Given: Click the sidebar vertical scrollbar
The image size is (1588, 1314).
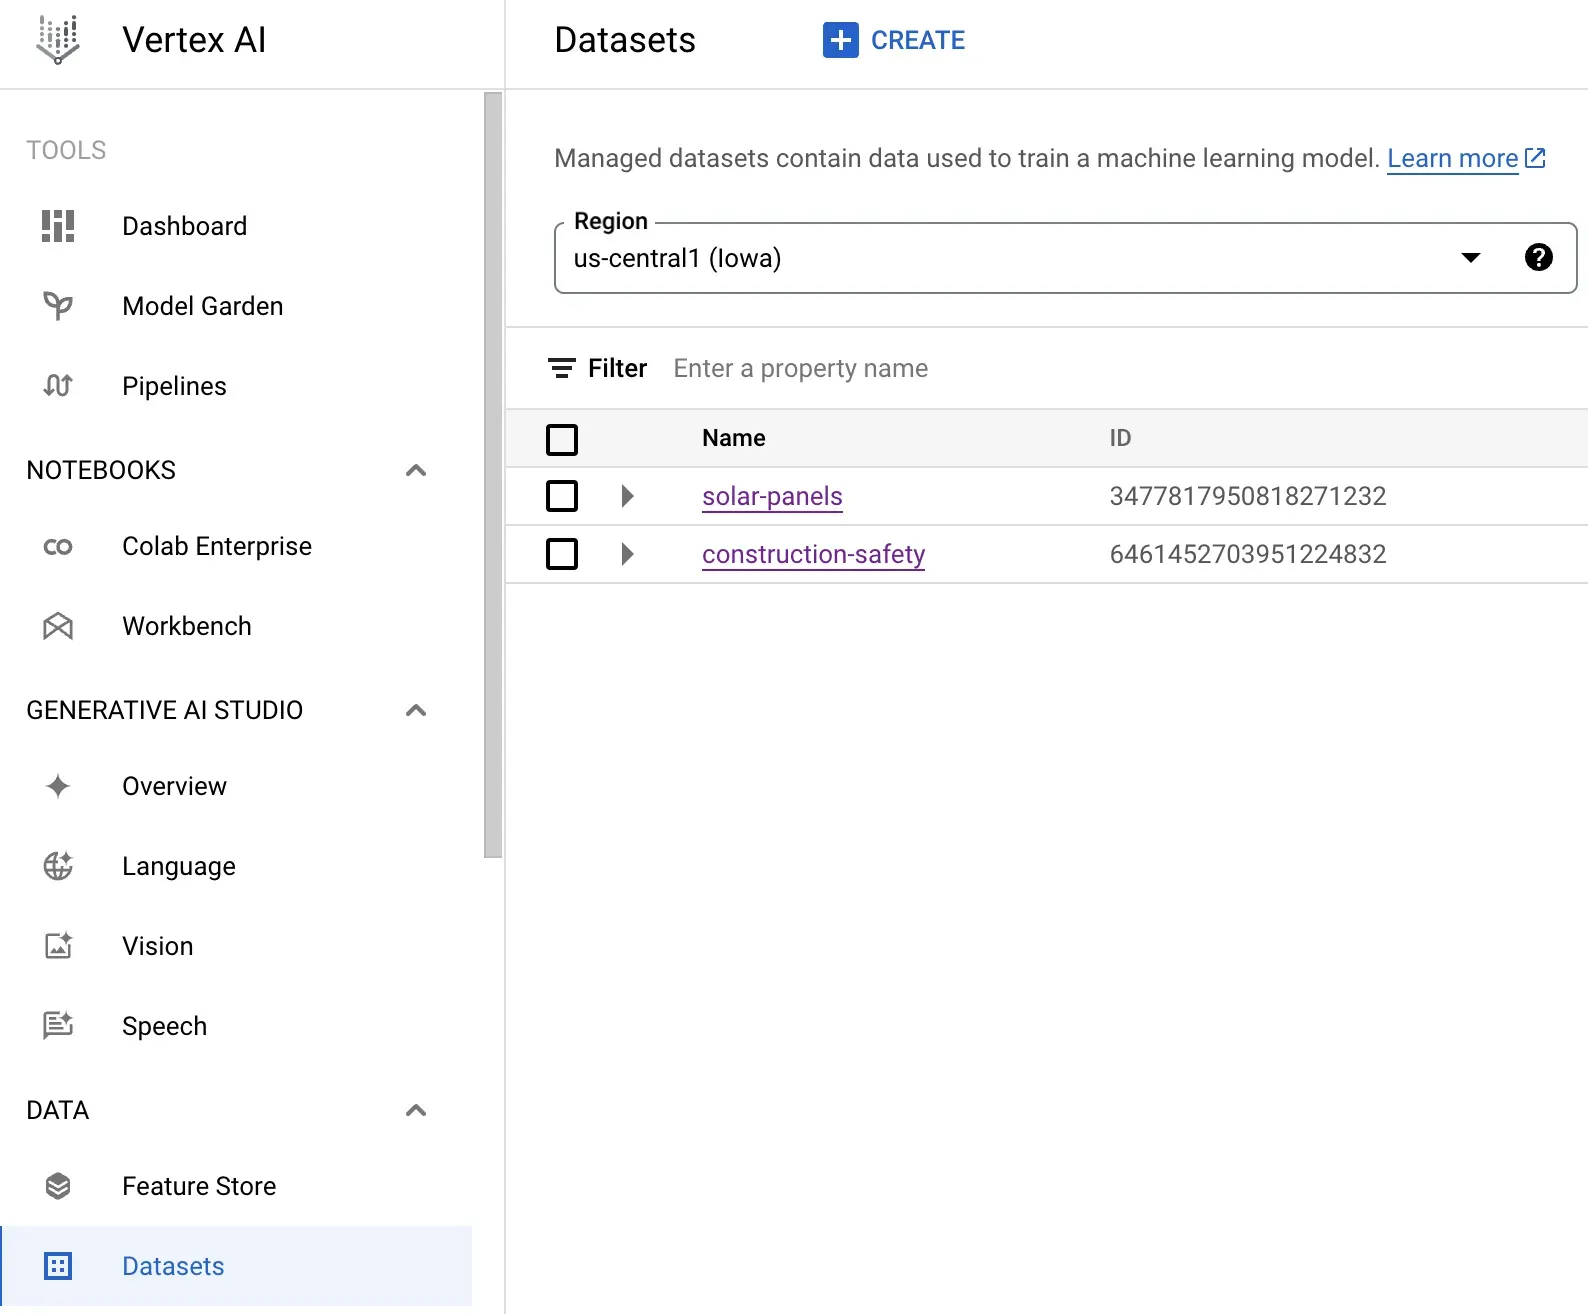Looking at the screenshot, I should (493, 475).
